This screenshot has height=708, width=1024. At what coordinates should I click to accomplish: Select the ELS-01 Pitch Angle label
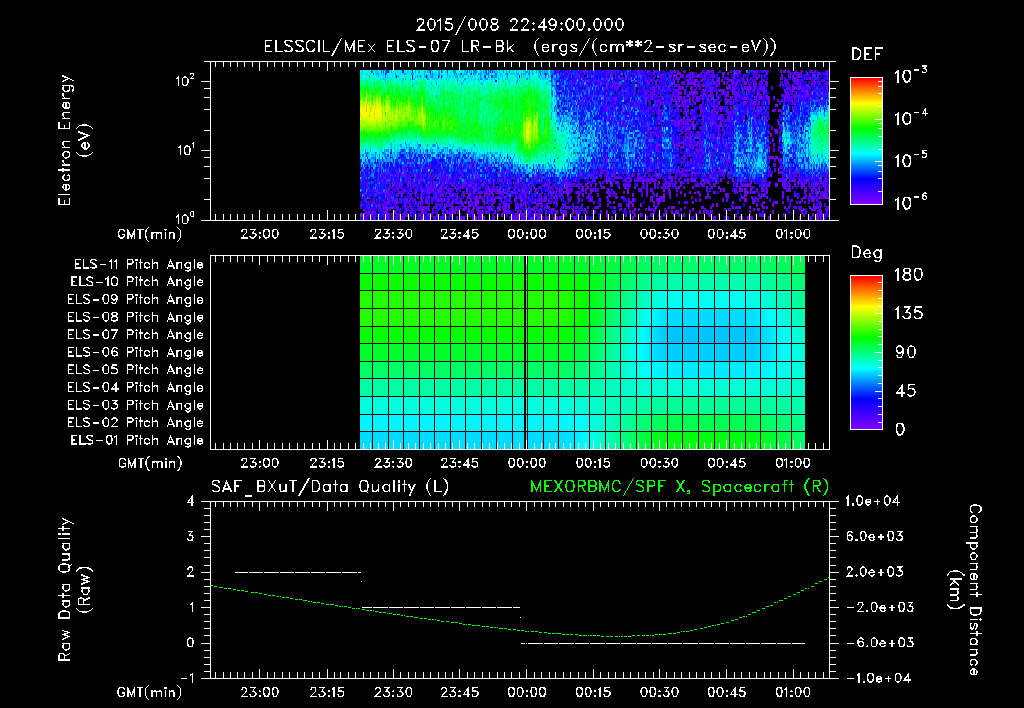137,441
